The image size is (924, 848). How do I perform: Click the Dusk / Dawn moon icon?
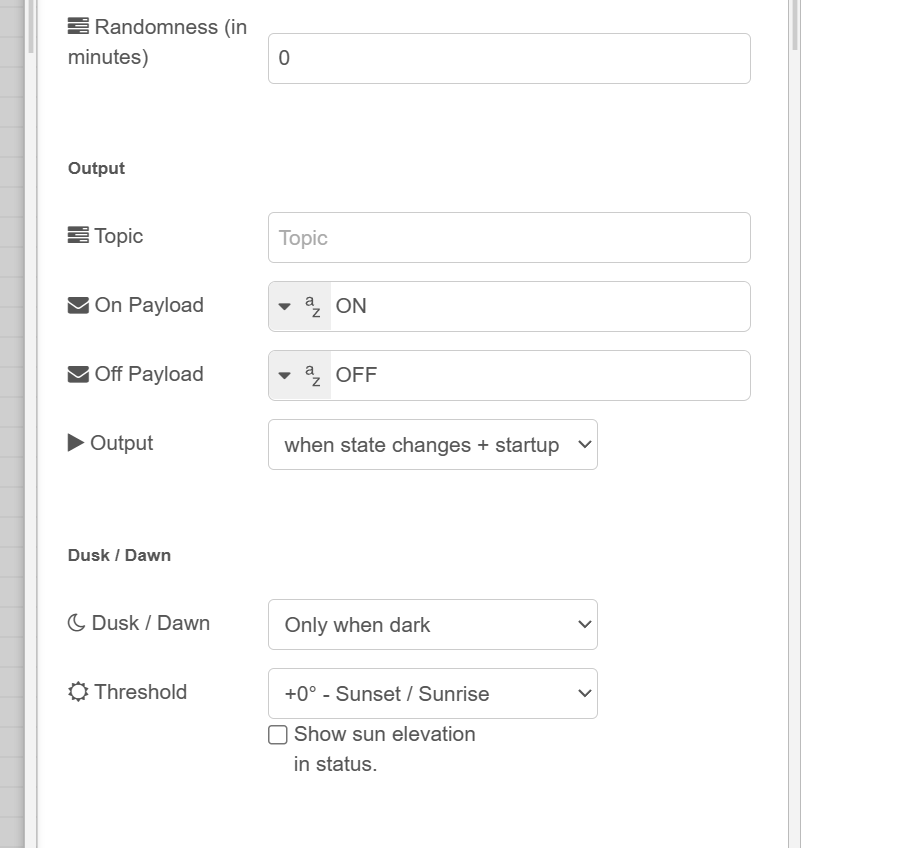pyautogui.click(x=77, y=623)
